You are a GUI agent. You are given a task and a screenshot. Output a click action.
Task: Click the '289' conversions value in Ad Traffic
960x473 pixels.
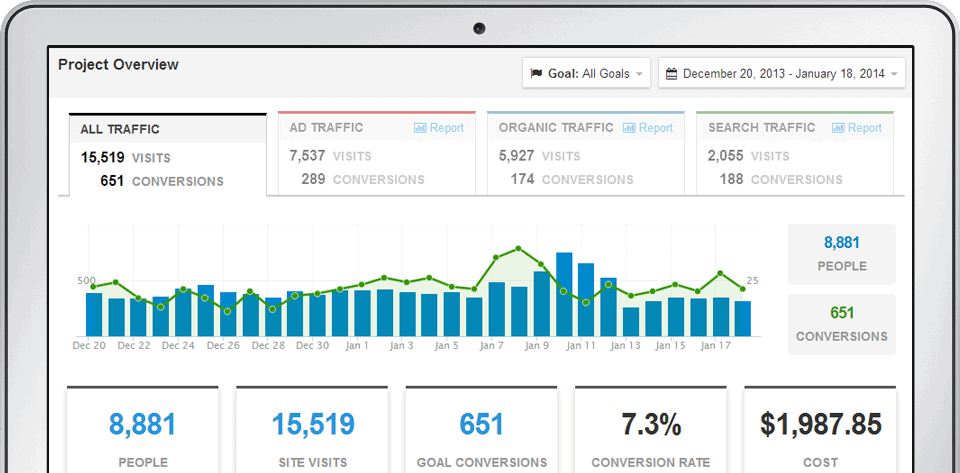click(313, 179)
